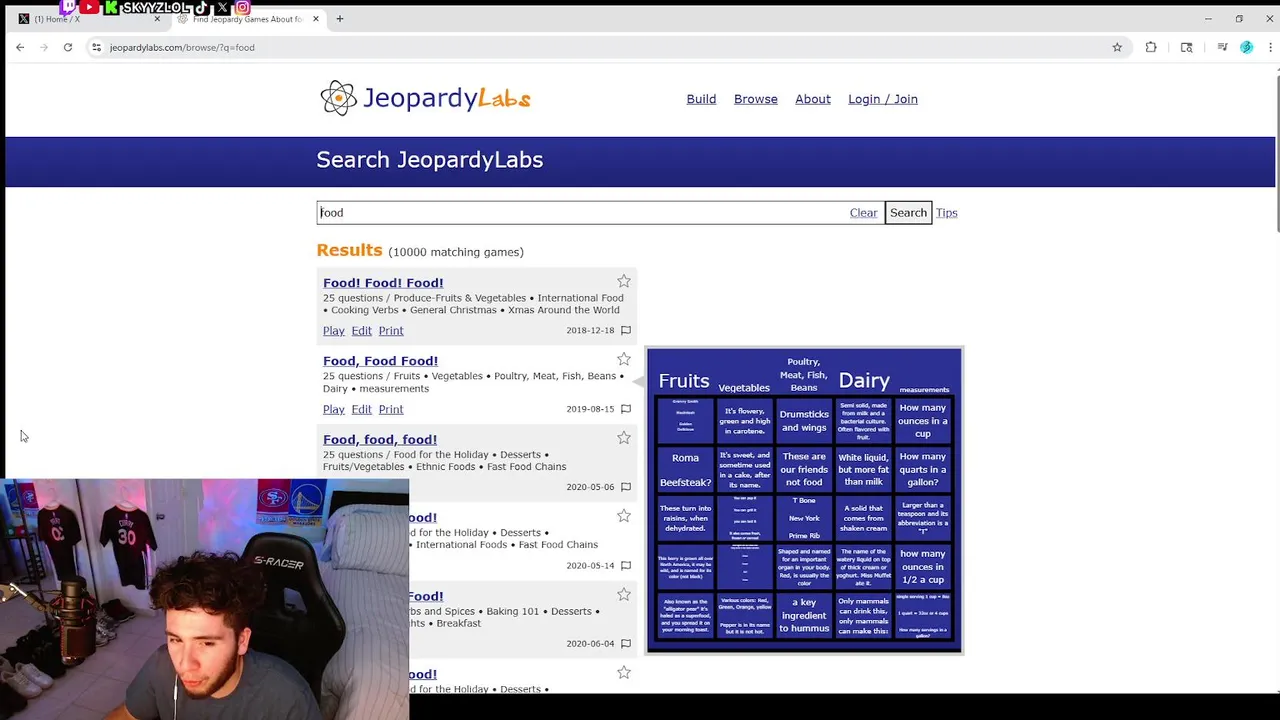Report Food! Food! Food! with flag icon
The width and height of the screenshot is (1280, 720).
point(626,330)
